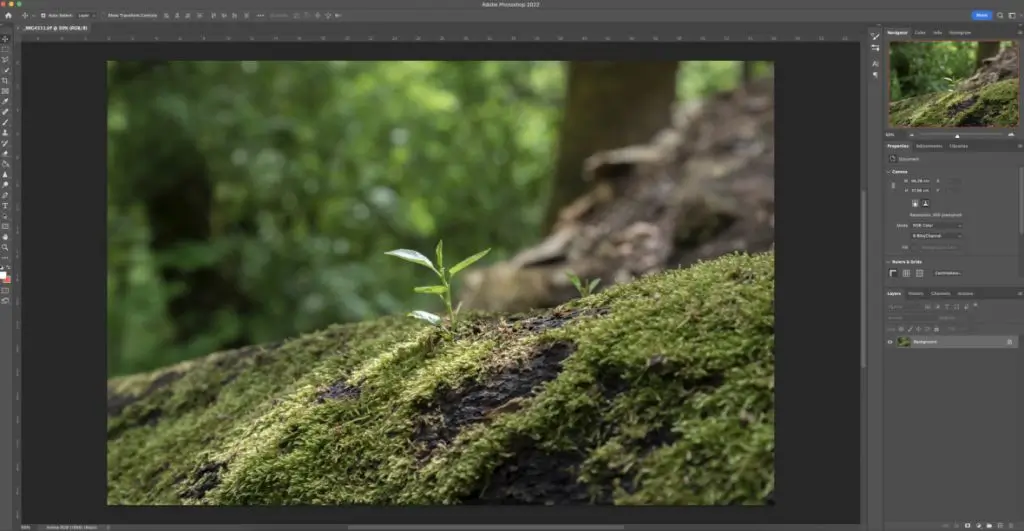Click the Navigator zoom slider

pos(957,134)
